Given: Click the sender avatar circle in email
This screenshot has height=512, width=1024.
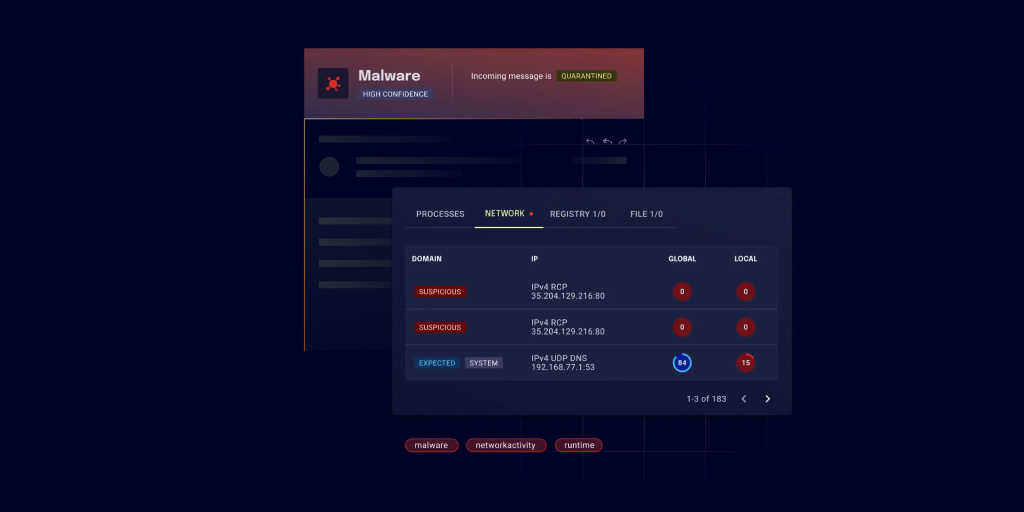Looking at the screenshot, I should tap(329, 166).
